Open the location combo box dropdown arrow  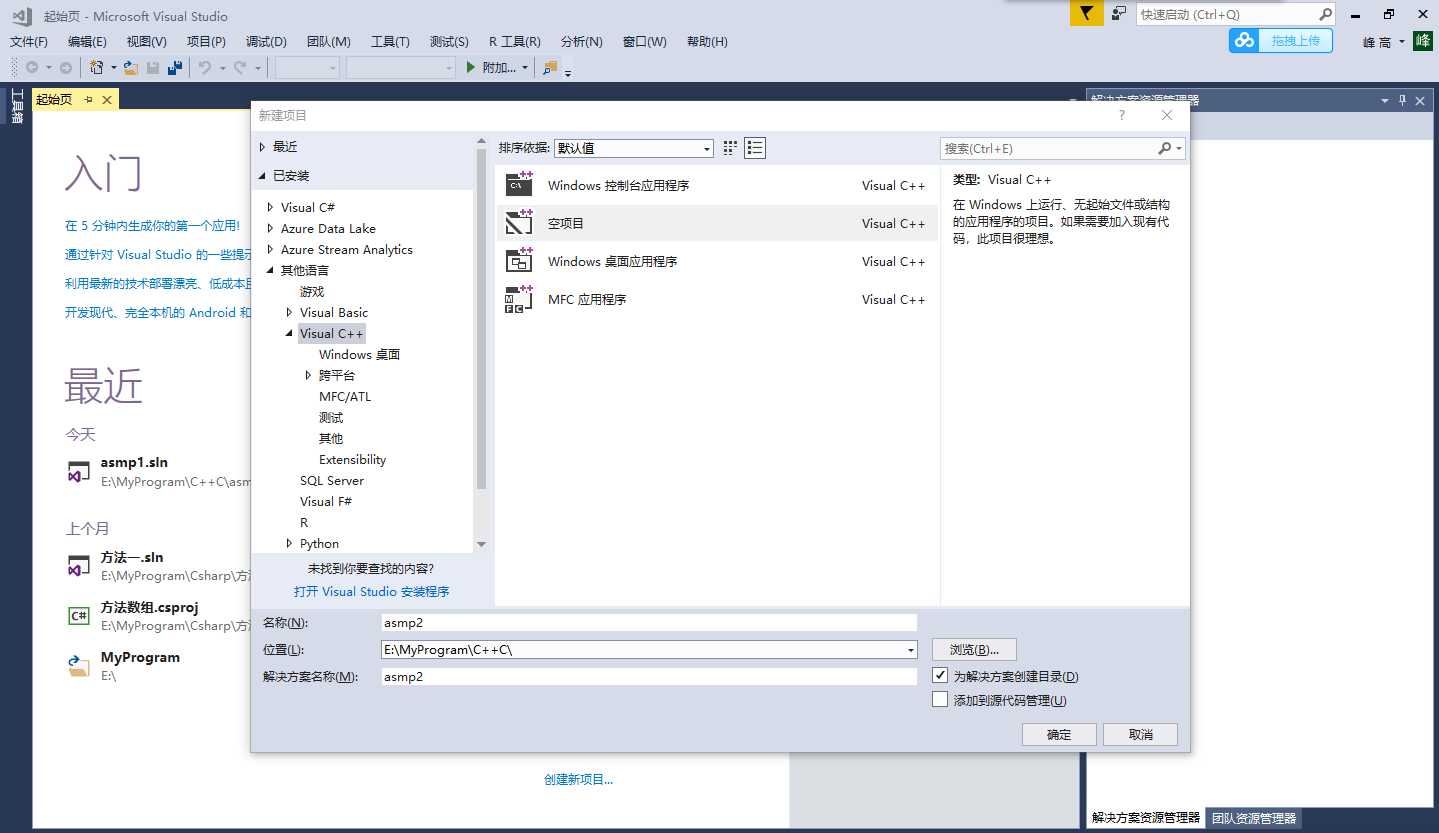point(910,650)
